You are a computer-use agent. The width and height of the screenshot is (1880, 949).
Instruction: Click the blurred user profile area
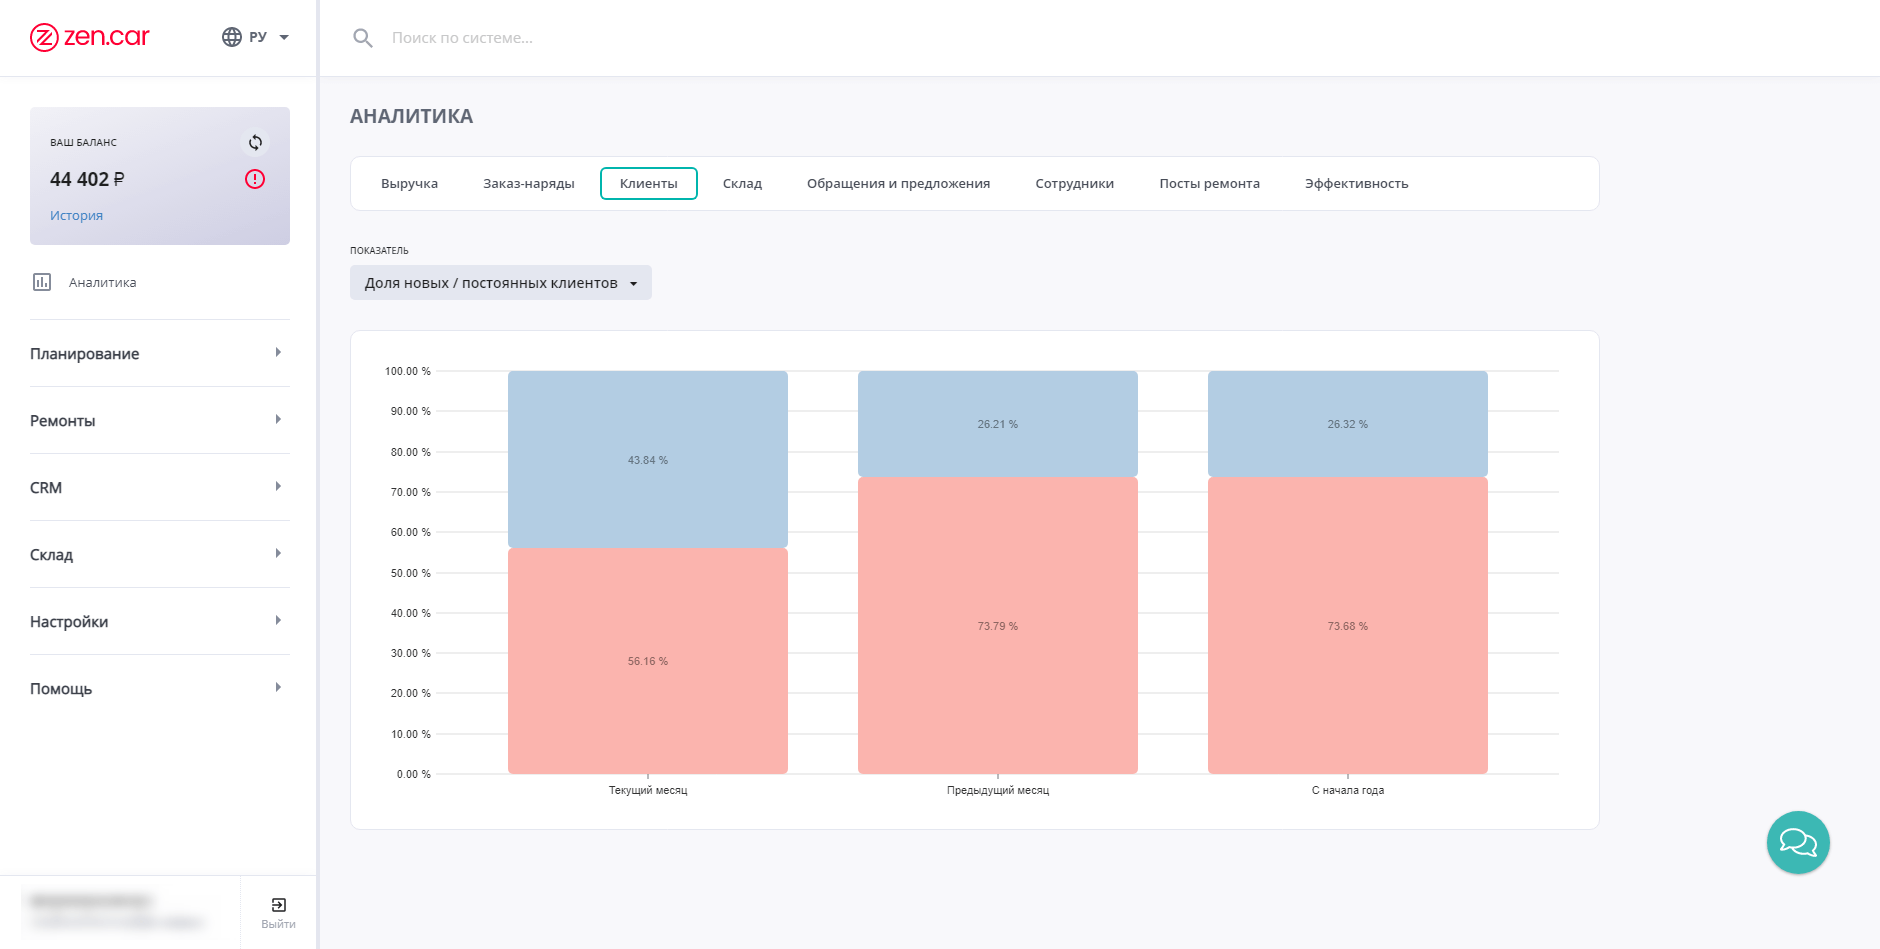(x=117, y=912)
